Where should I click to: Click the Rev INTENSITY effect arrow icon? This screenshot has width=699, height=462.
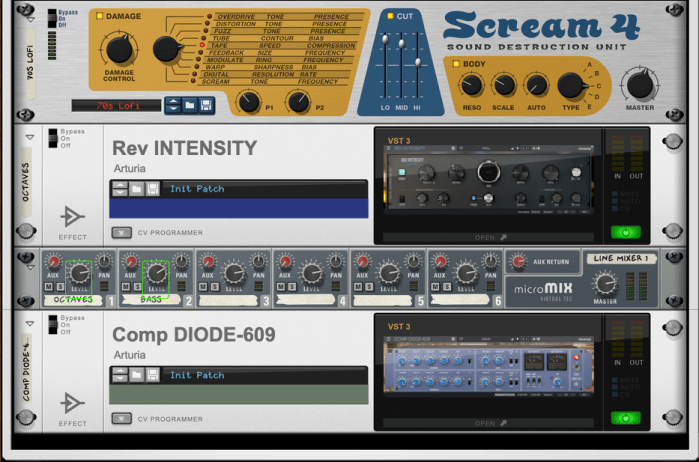72,217
